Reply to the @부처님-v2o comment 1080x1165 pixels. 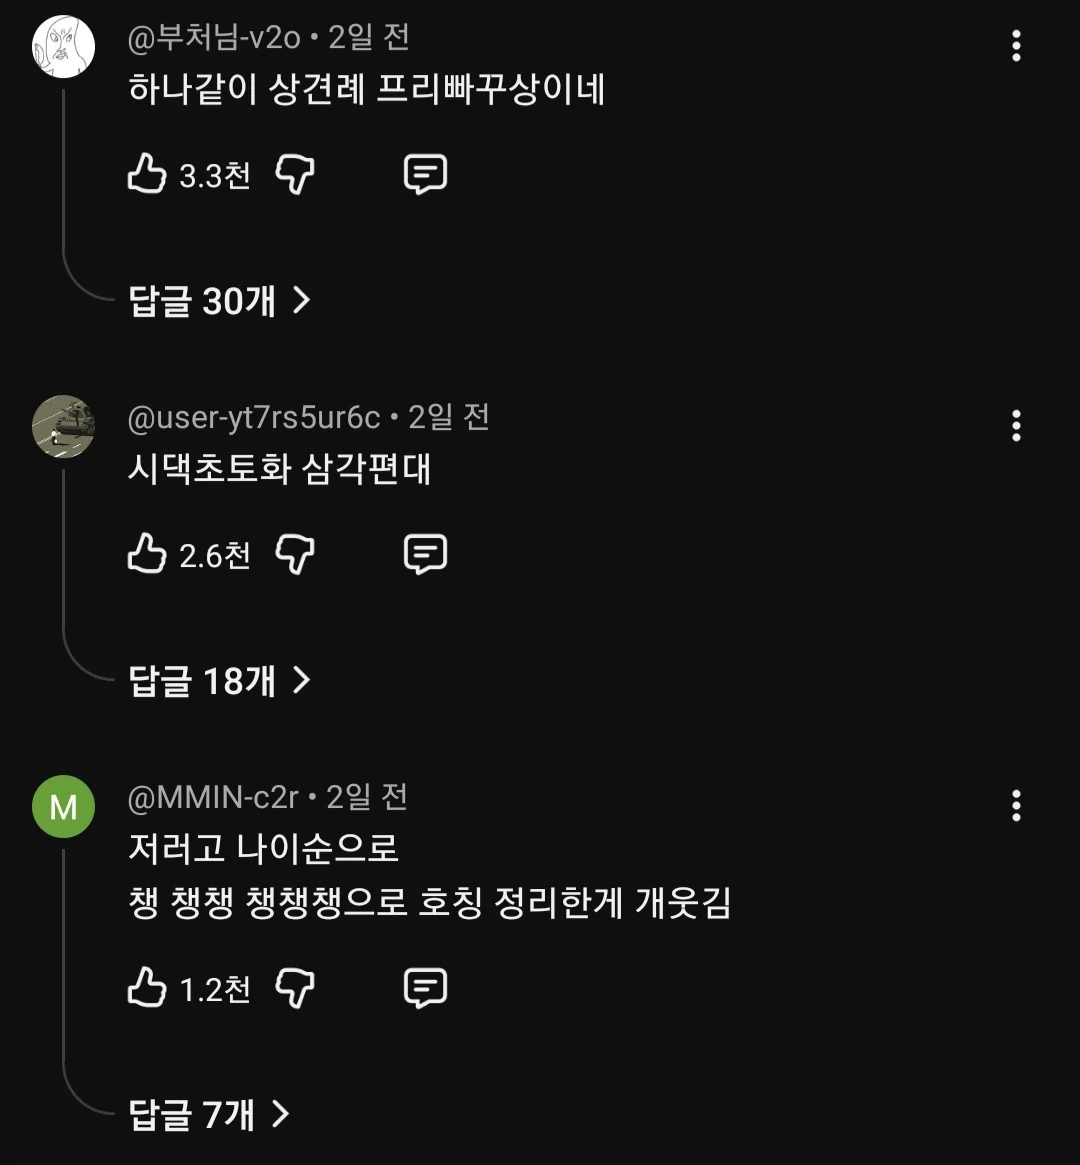coord(425,174)
